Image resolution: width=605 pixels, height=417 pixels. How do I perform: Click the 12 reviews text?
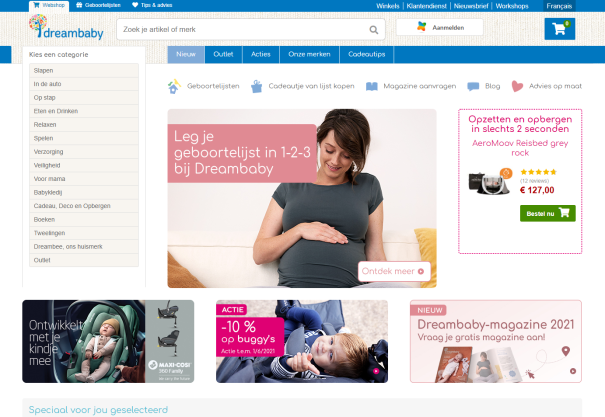[534, 181]
